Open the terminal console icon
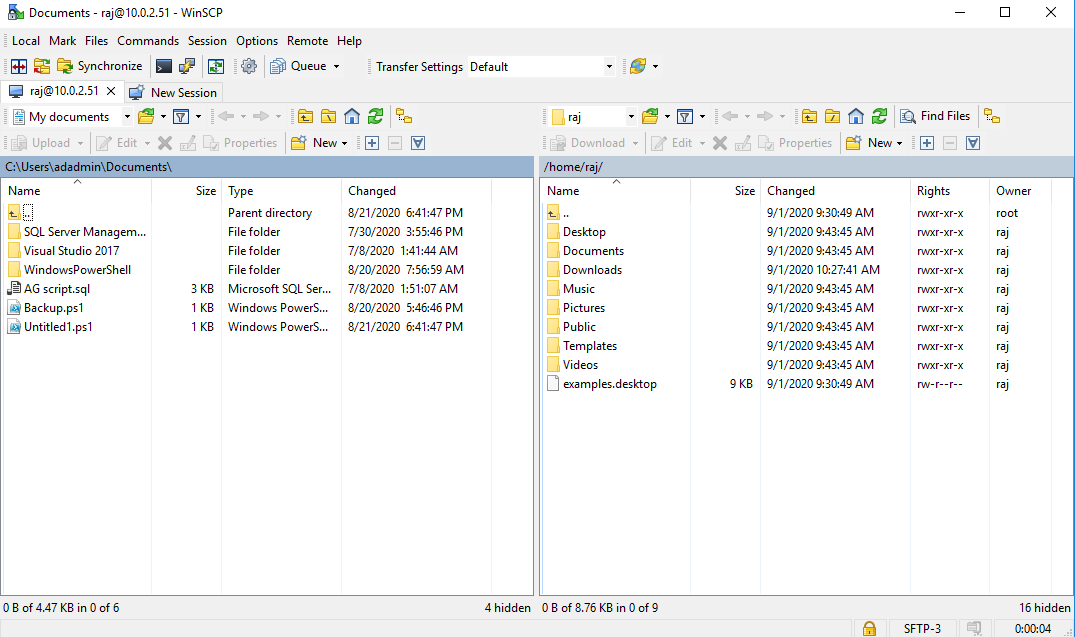Viewport: 1075px width, 637px height. coord(164,67)
